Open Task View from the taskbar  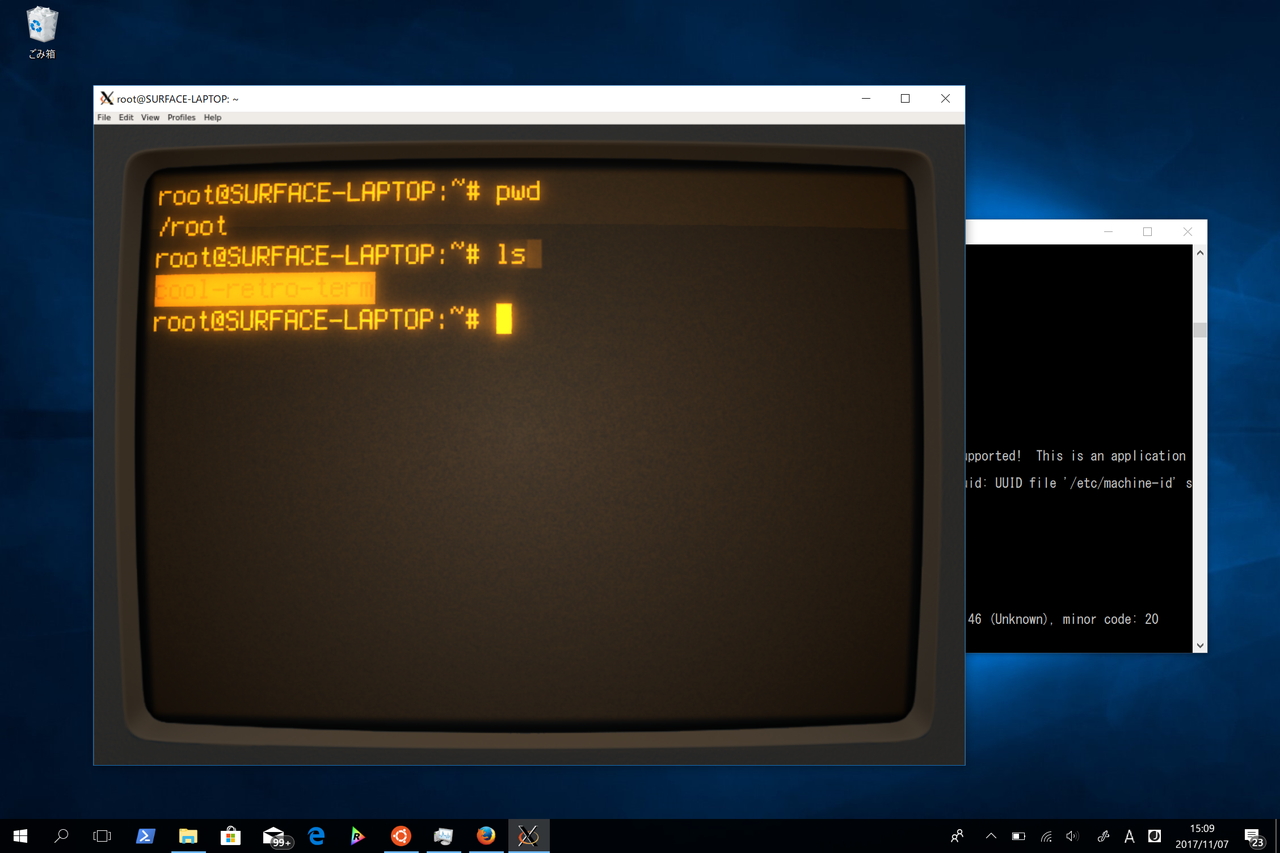[x=102, y=835]
